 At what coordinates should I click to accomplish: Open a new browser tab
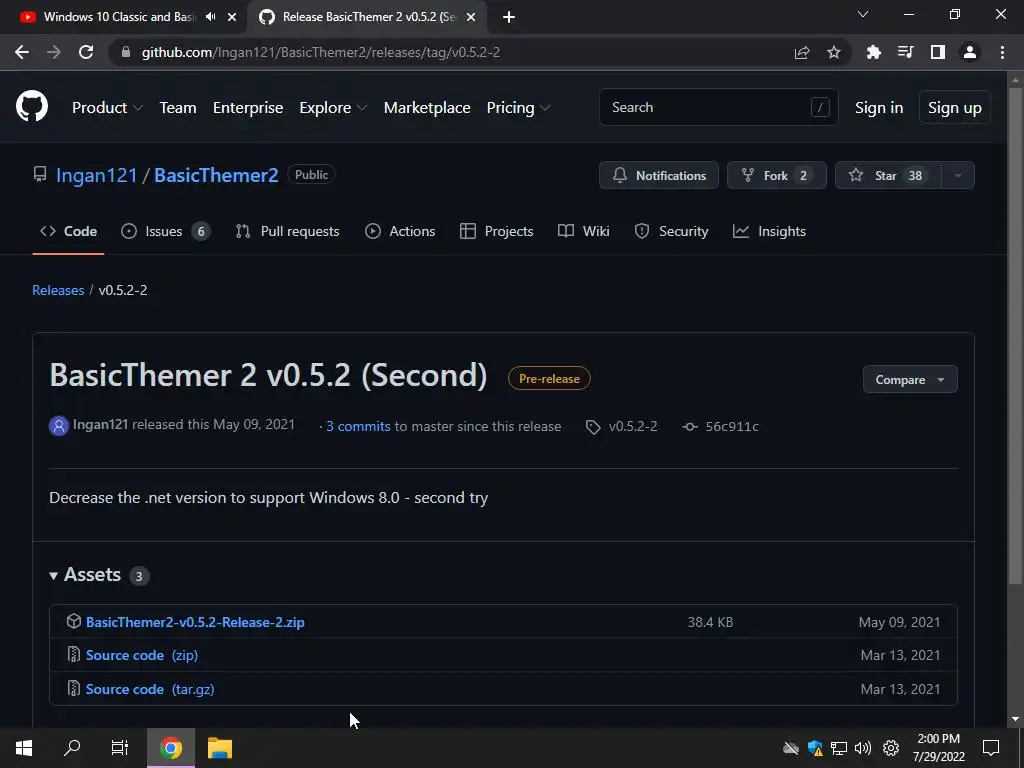(509, 17)
